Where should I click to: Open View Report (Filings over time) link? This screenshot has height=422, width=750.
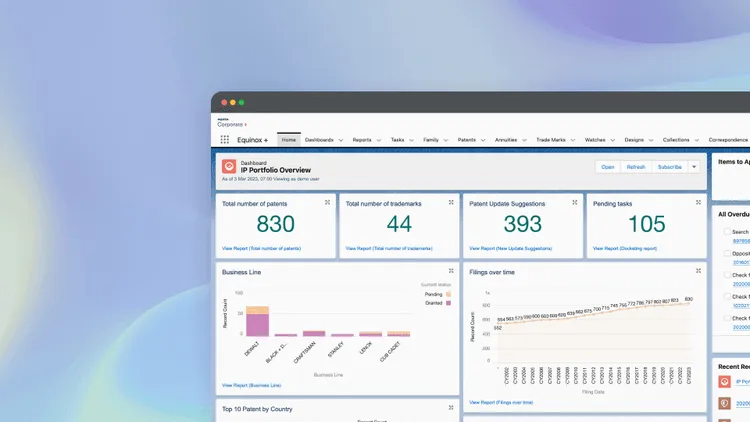point(501,402)
